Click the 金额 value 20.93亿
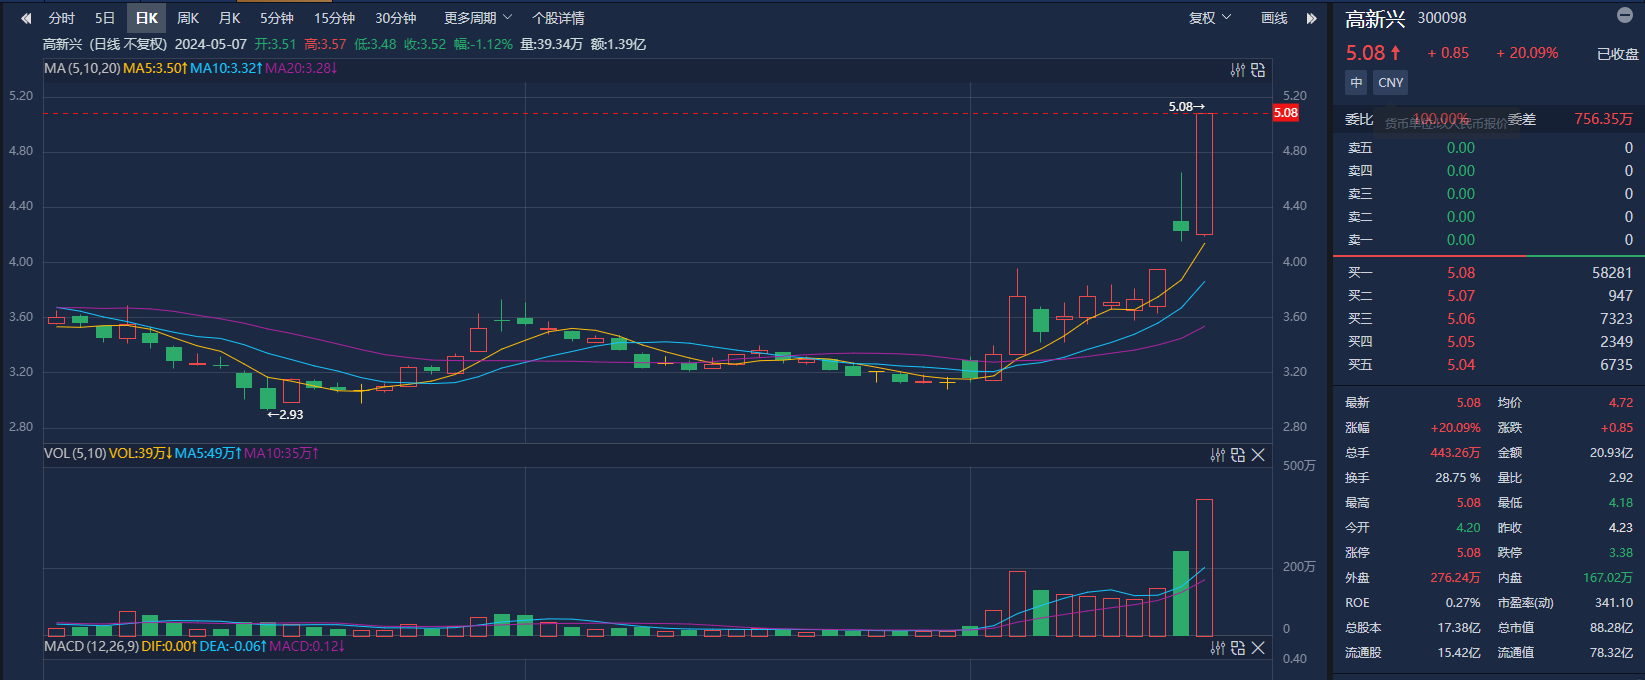The width and height of the screenshot is (1645, 680). (x=1611, y=453)
